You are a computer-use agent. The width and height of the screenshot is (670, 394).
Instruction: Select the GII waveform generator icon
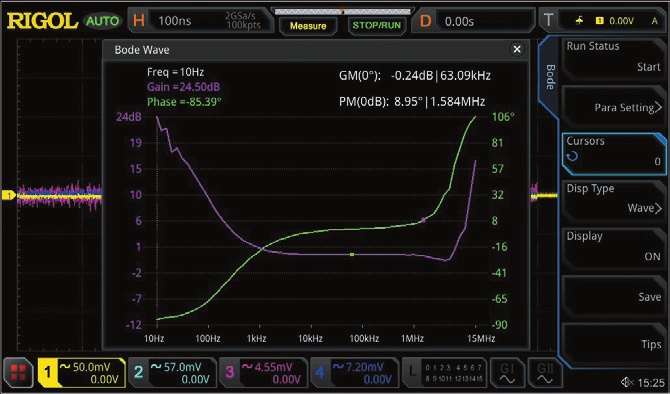pos(545,373)
